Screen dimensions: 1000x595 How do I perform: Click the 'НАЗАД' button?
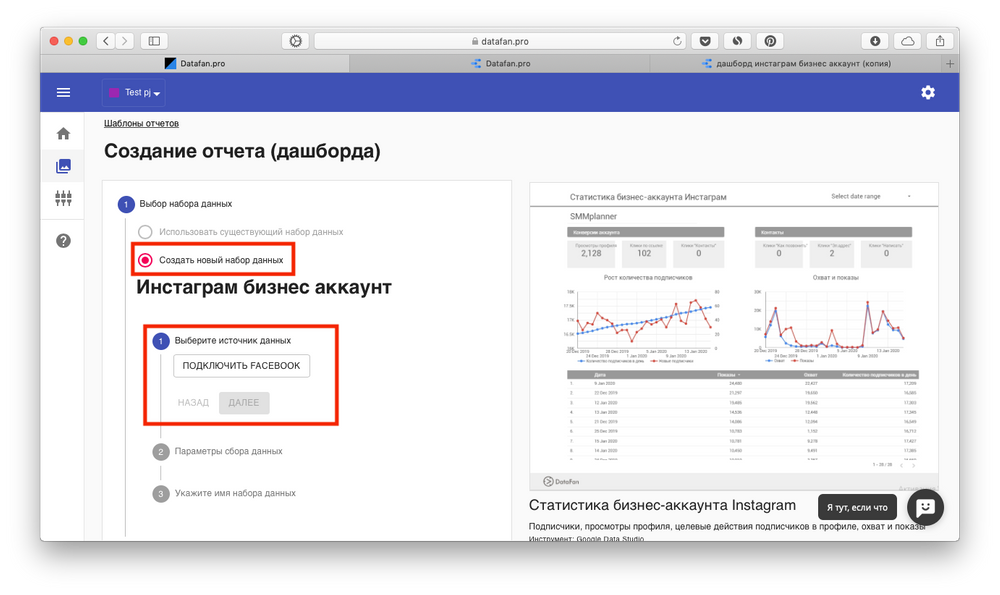coord(193,402)
